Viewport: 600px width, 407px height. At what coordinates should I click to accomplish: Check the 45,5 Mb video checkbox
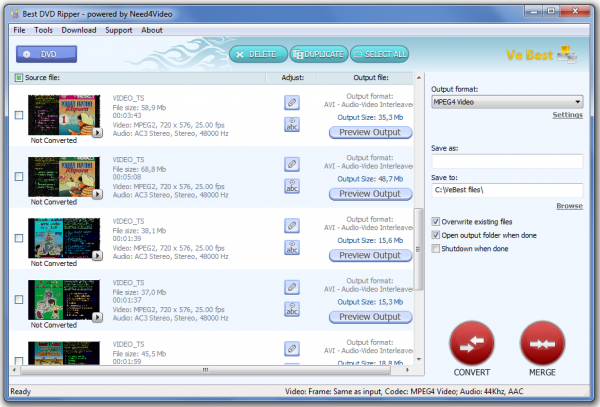(19, 360)
